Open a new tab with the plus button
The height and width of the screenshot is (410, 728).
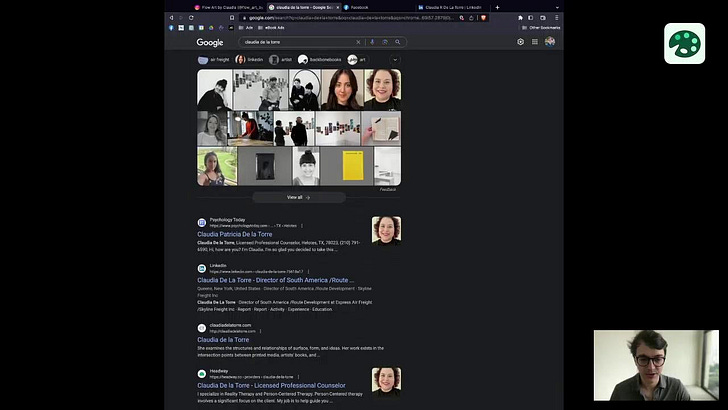coord(497,7)
